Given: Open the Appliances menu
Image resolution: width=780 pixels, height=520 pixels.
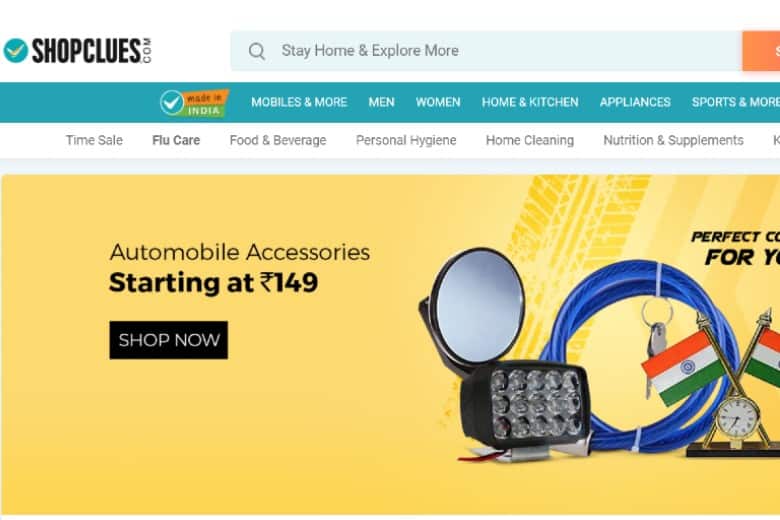Looking at the screenshot, I should point(635,103).
